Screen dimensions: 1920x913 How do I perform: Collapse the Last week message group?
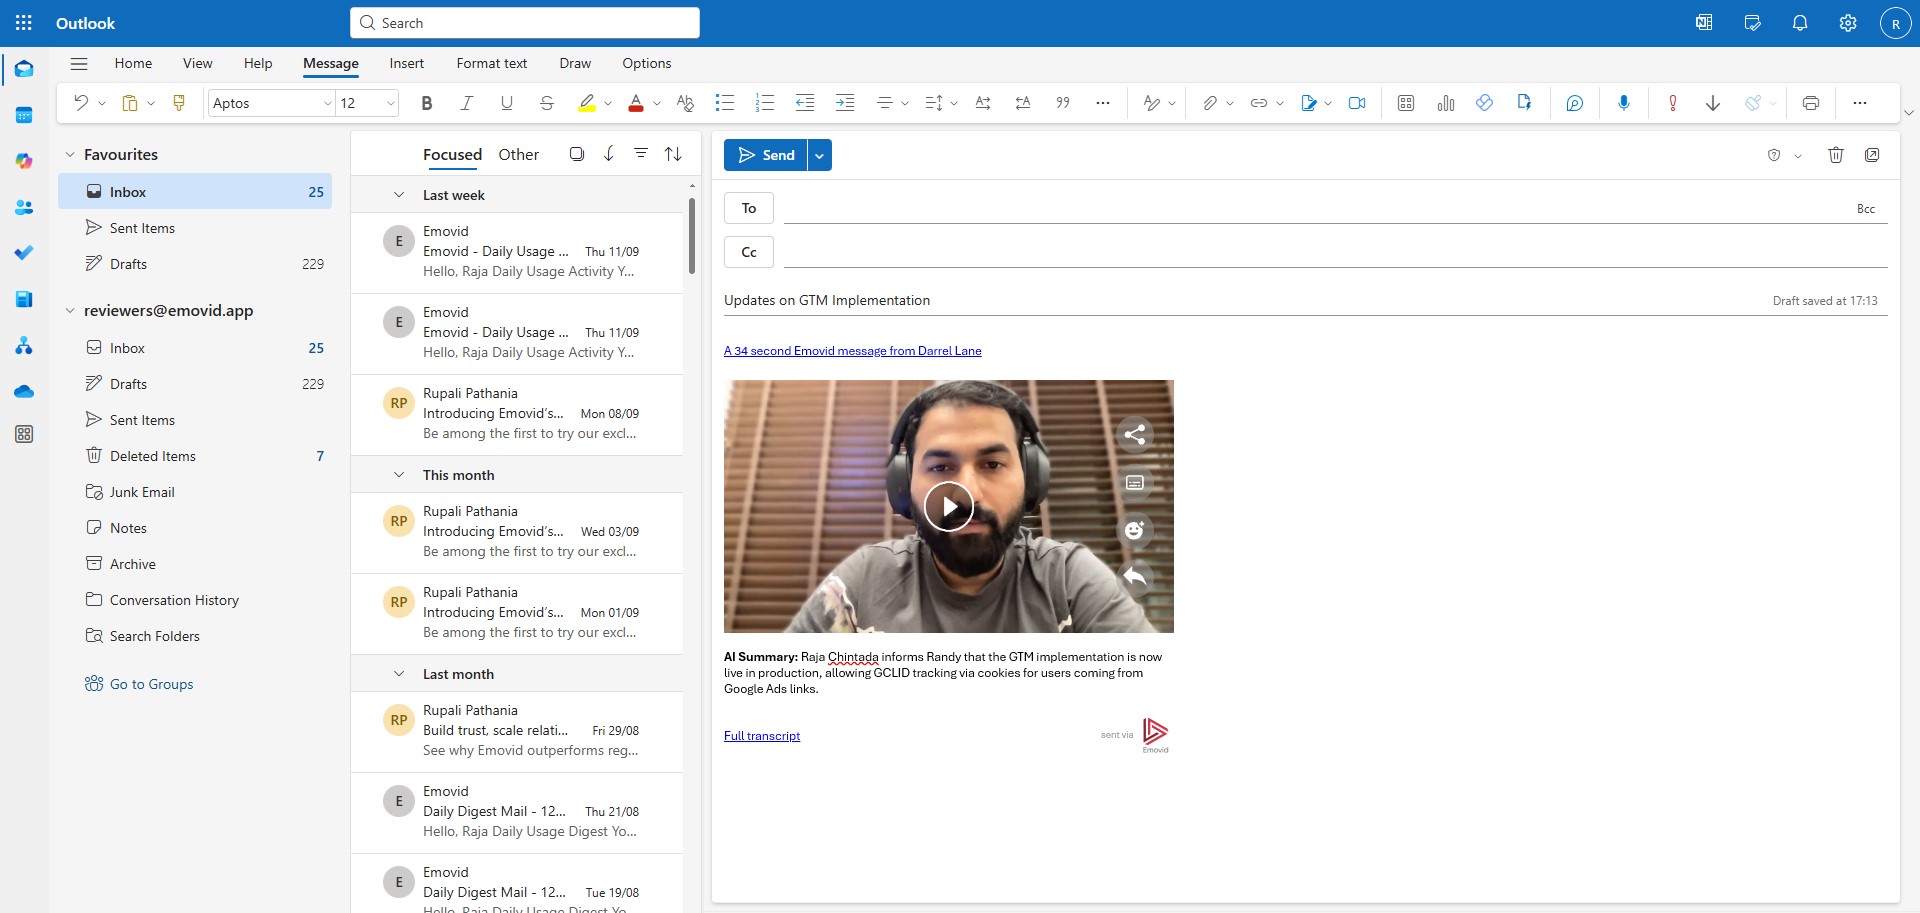click(x=399, y=195)
